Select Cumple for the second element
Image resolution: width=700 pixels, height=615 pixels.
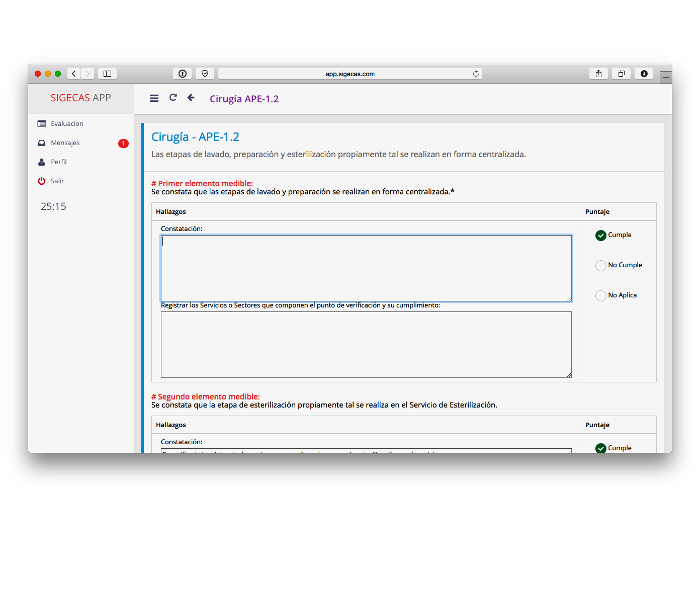(601, 448)
